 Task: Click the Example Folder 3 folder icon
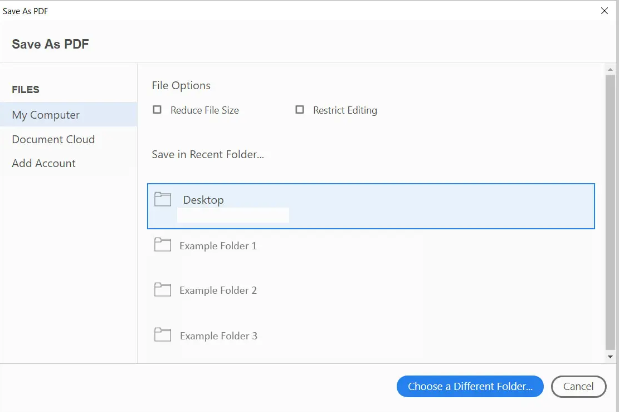pos(163,335)
